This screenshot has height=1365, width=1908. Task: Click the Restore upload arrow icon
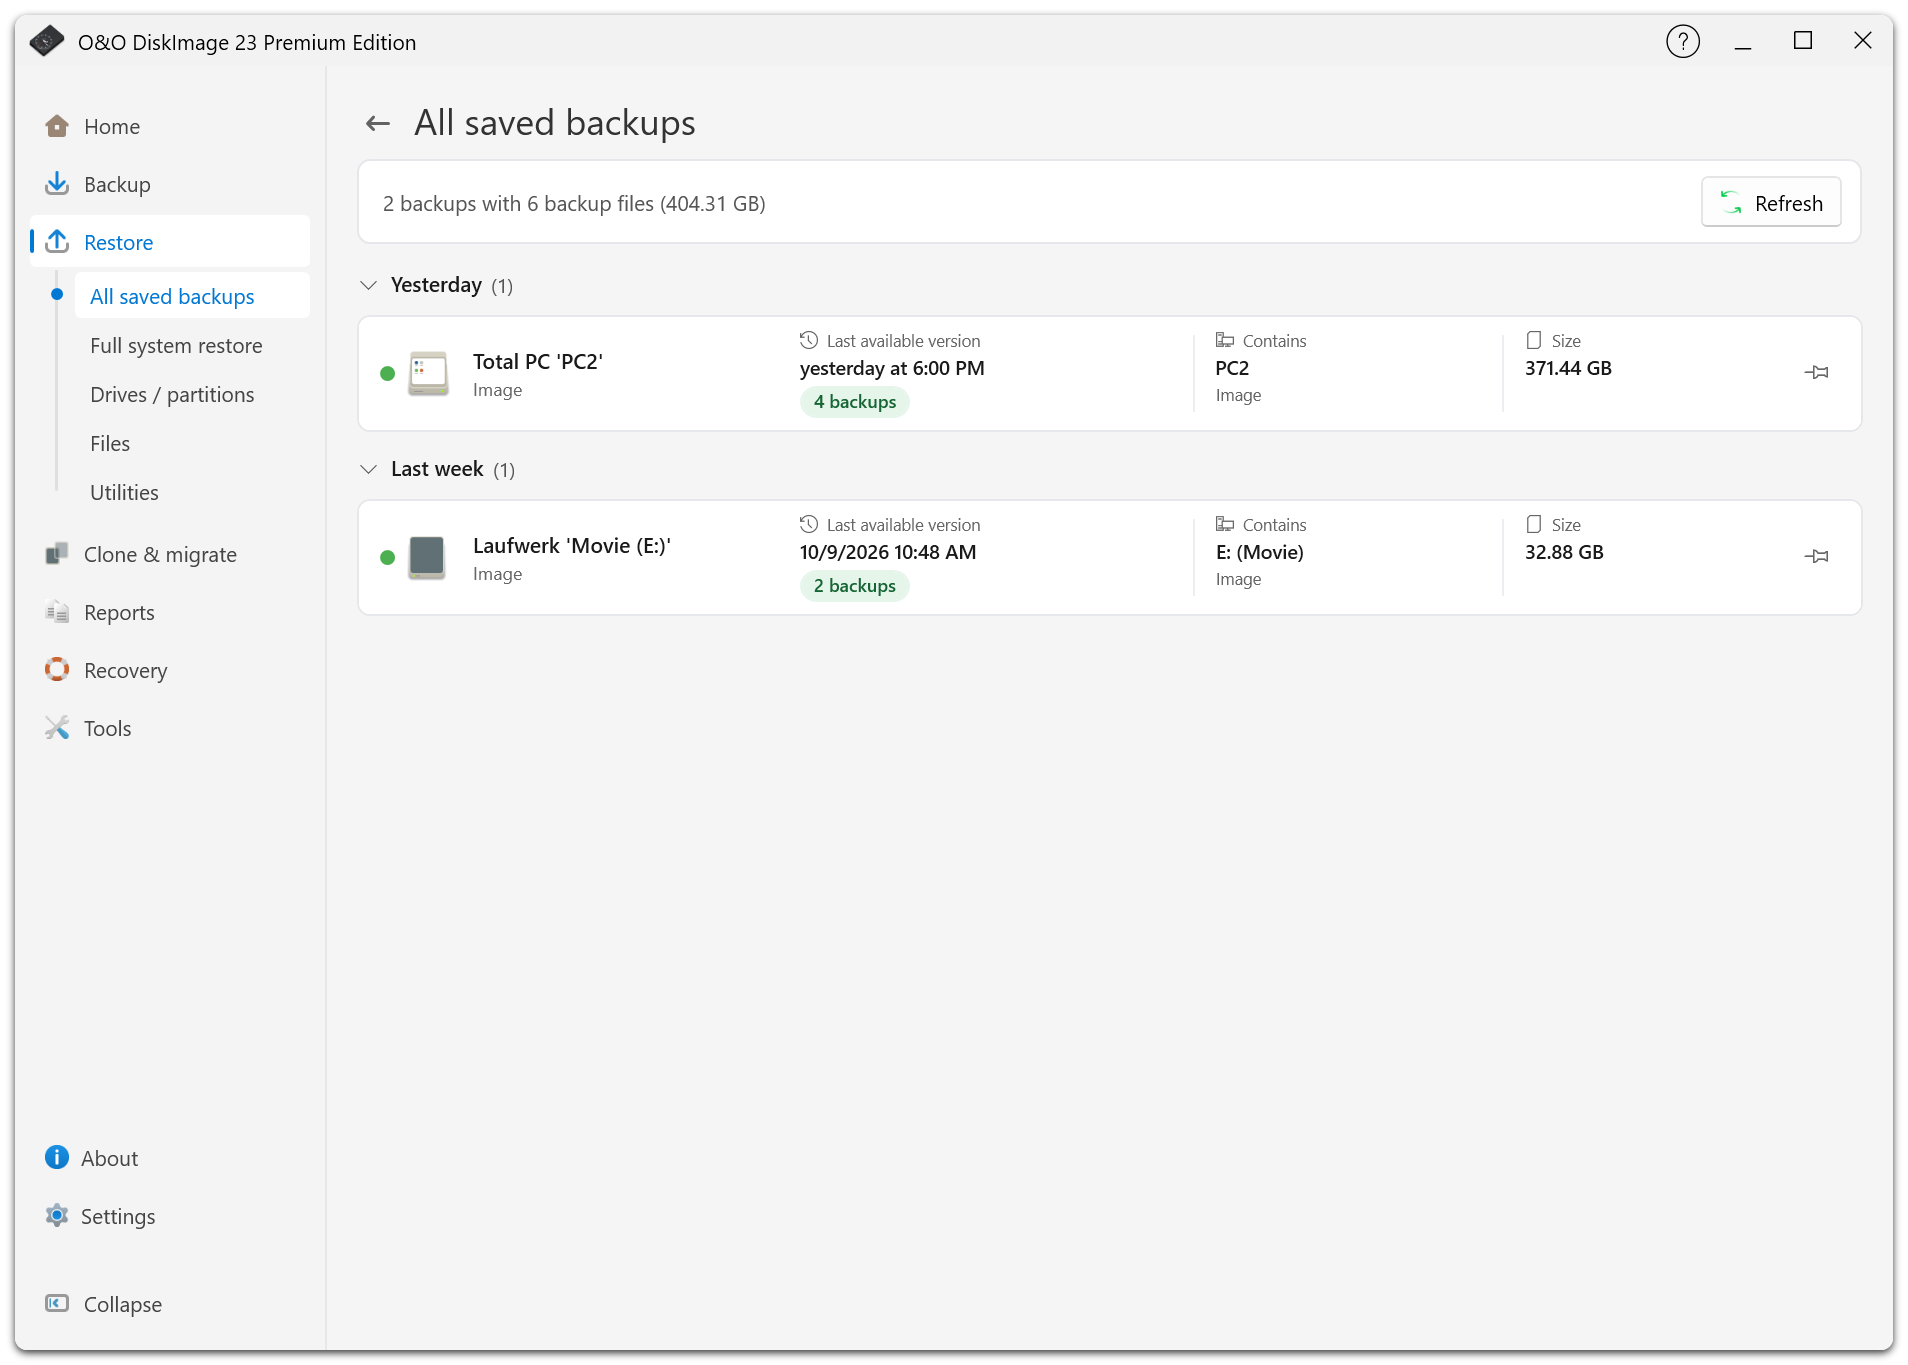pyautogui.click(x=57, y=242)
